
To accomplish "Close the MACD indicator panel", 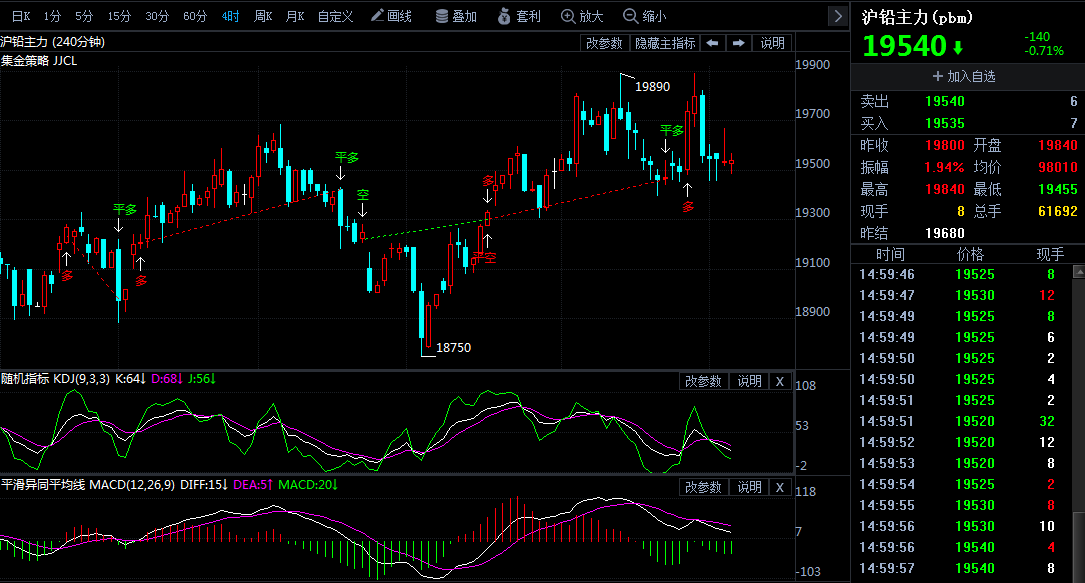I will tap(780, 487).
